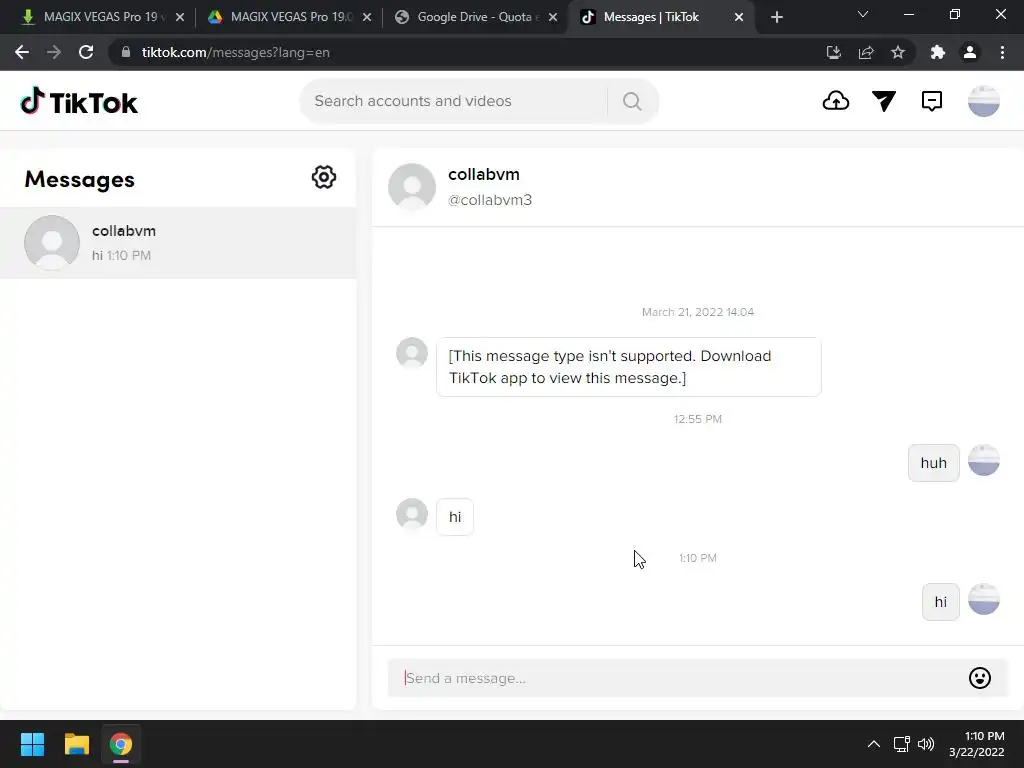
Task: Click @collabvm3 username in chat header
Action: coord(490,200)
